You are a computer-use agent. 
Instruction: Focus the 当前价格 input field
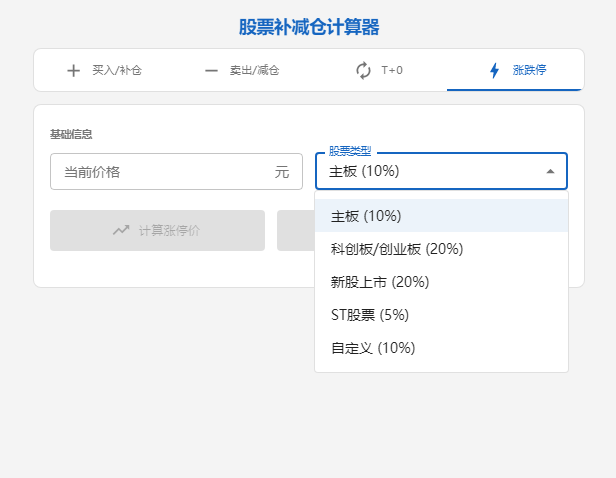pos(160,171)
